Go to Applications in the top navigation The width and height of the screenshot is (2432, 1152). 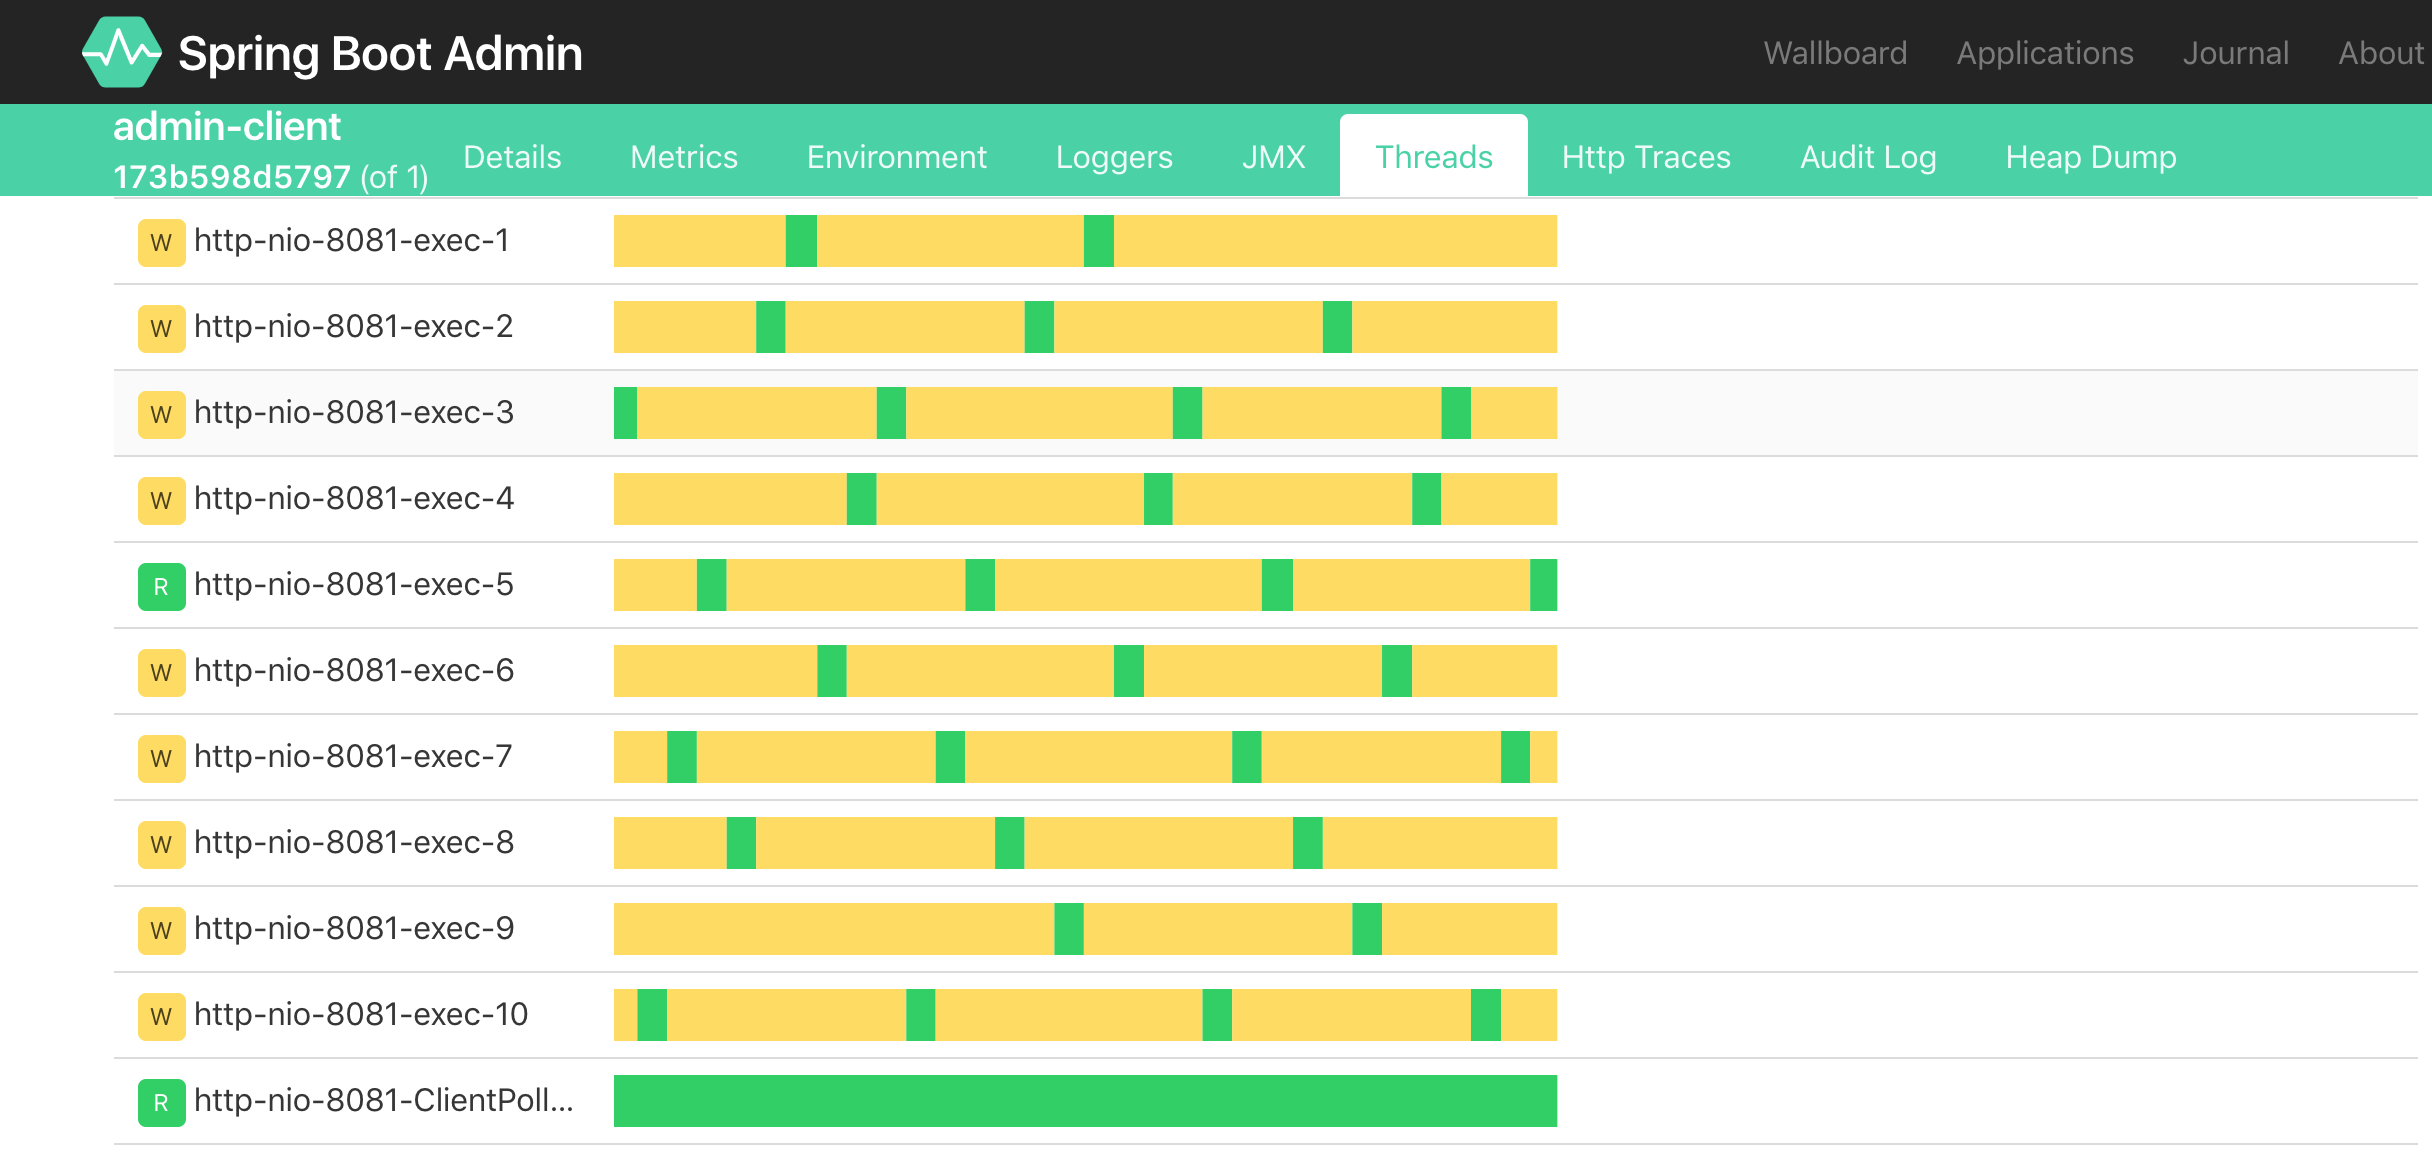pyautogui.click(x=2045, y=52)
